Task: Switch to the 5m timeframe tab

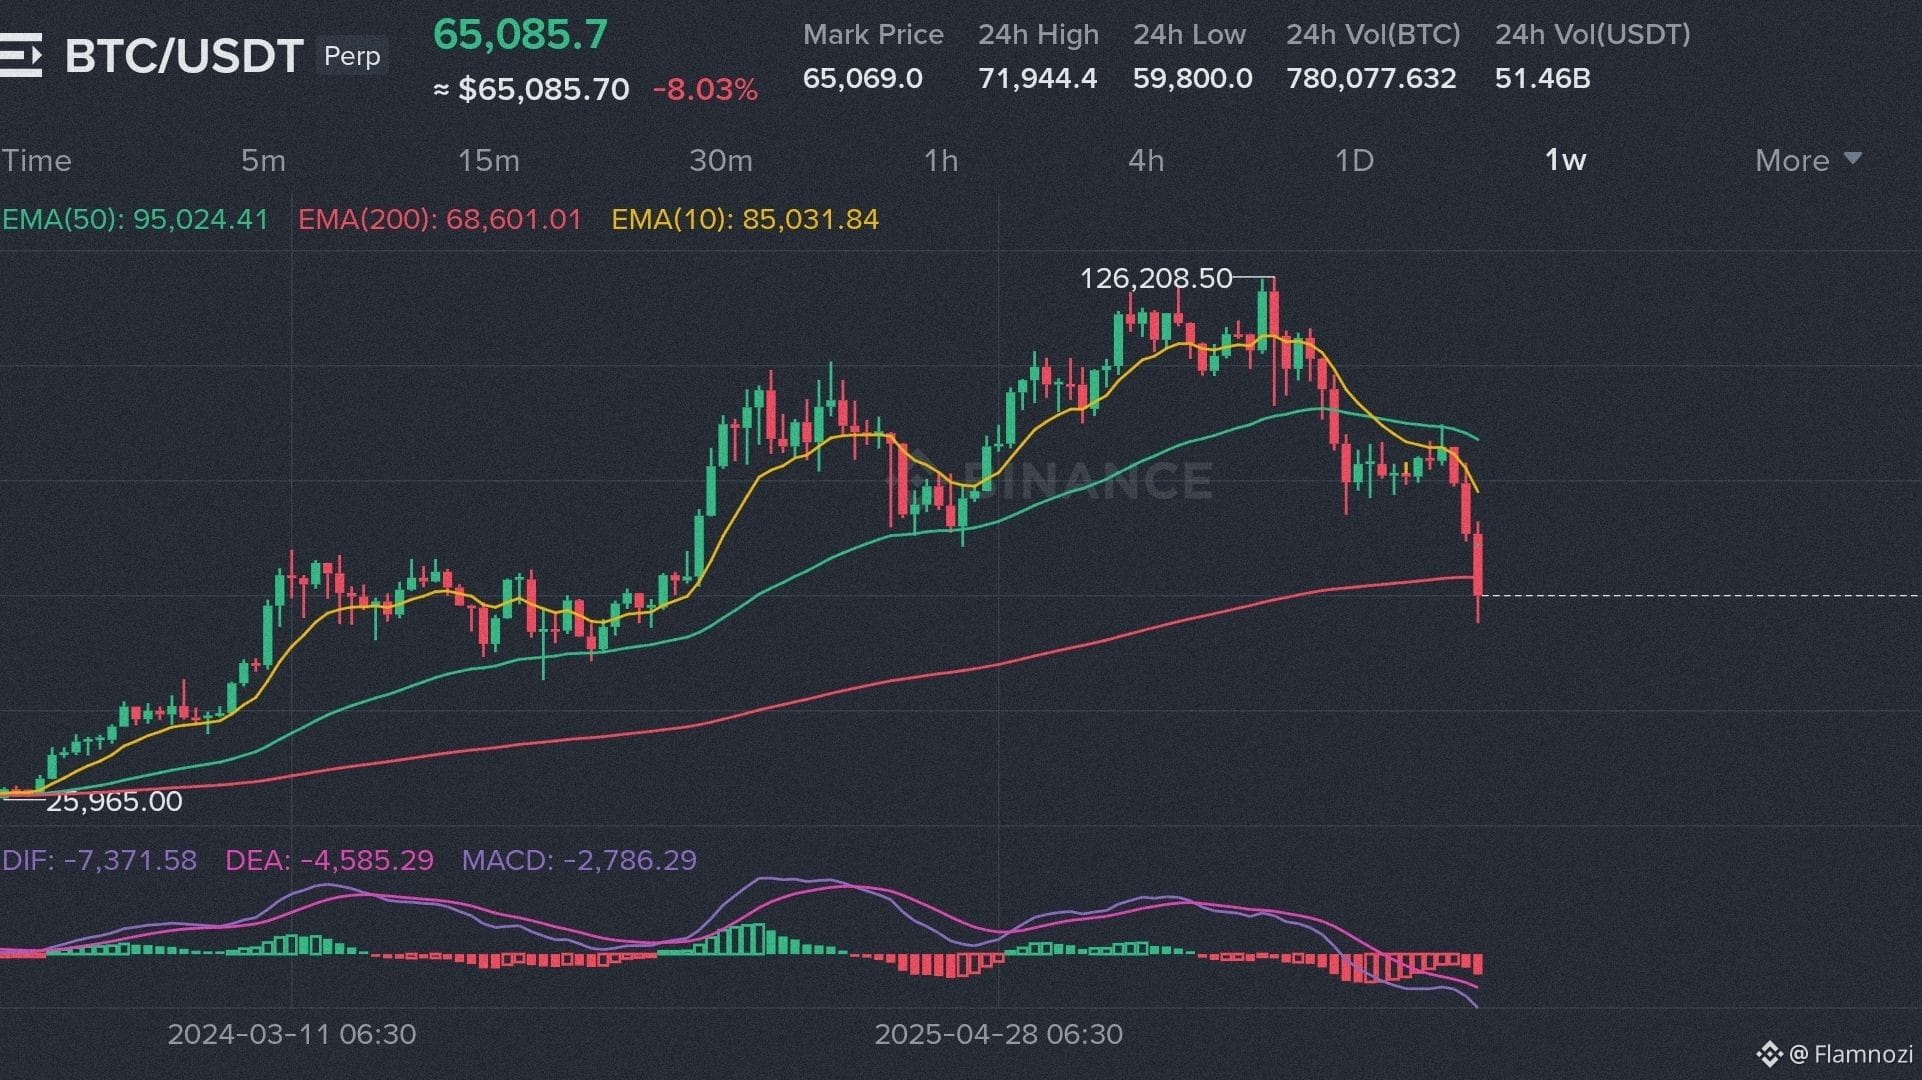Action: [263, 160]
